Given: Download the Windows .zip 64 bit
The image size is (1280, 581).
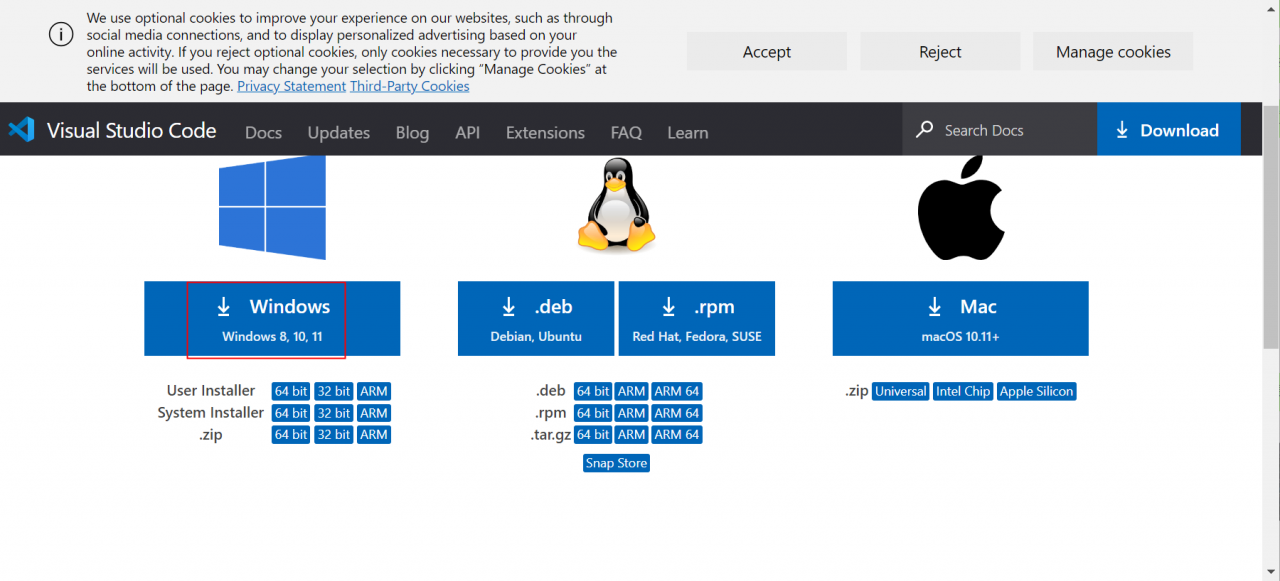Looking at the screenshot, I should point(291,435).
